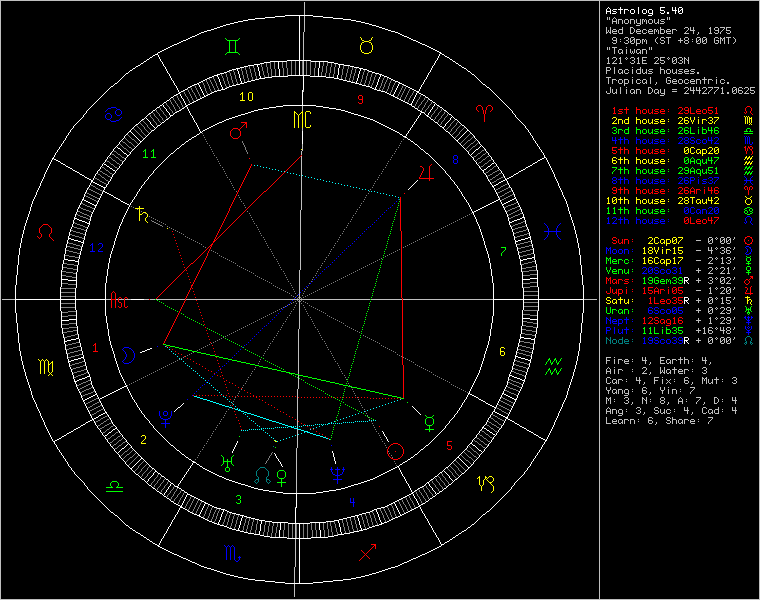Click the Virgo zodiac glyph on the outer ring

46,367
